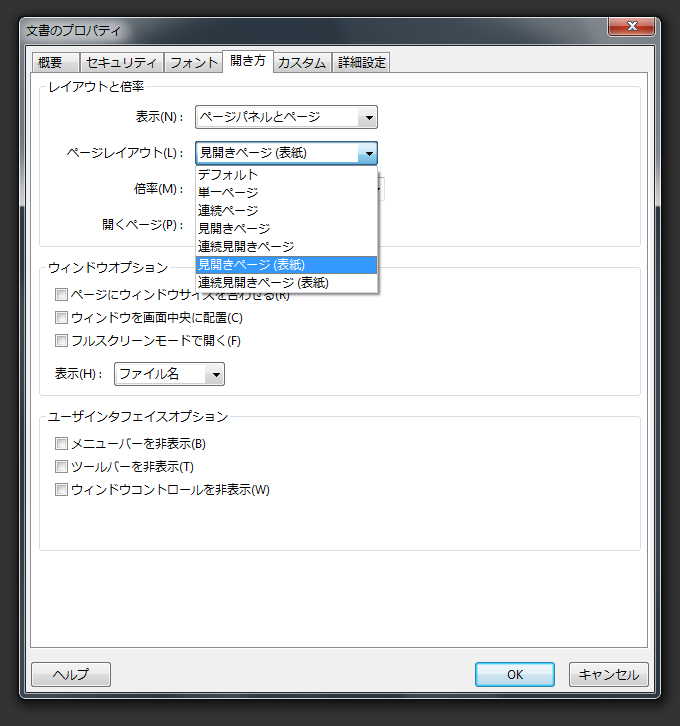The image size is (680, 726).
Task: Open the セキュリティ tab
Action: pos(121,63)
